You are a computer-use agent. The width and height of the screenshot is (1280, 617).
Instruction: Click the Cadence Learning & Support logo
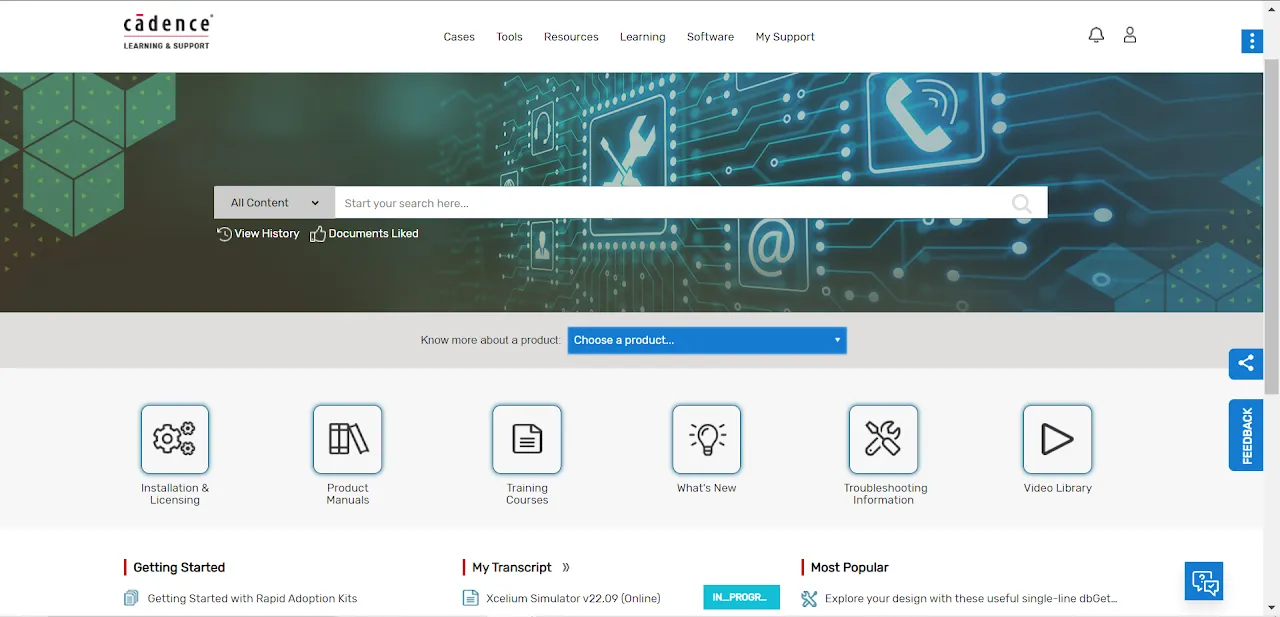click(167, 30)
